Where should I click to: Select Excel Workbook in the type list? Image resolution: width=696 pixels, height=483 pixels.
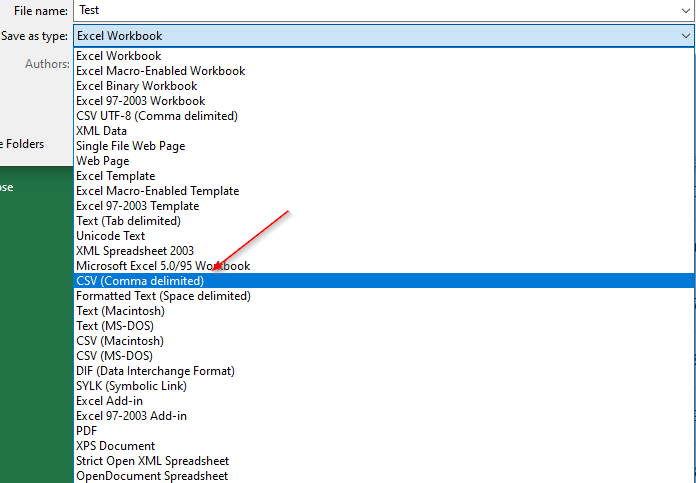click(384, 56)
